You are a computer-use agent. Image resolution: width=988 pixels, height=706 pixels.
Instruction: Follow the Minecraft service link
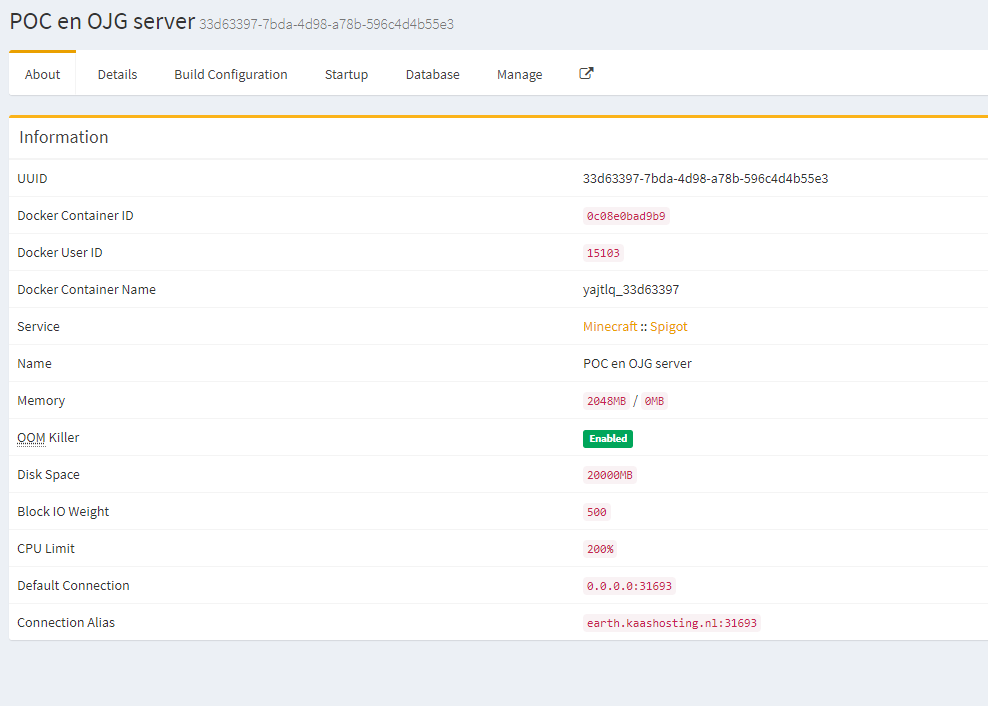[610, 327]
